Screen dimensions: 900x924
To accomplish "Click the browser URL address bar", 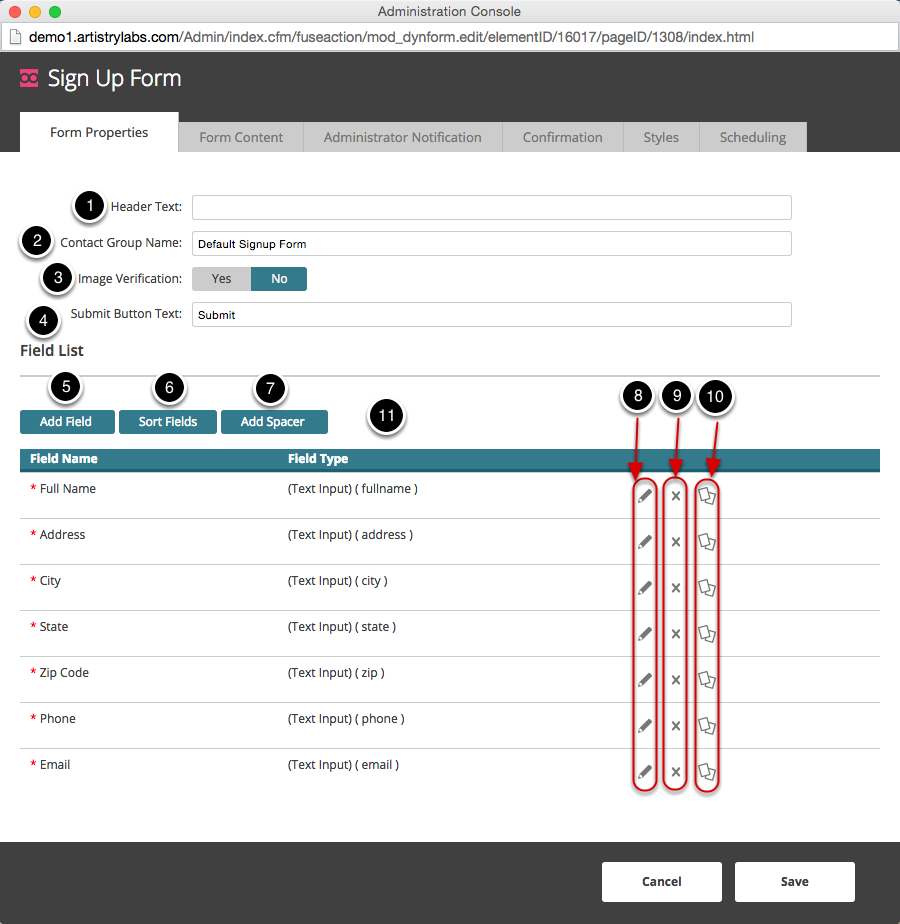I will pos(450,37).
